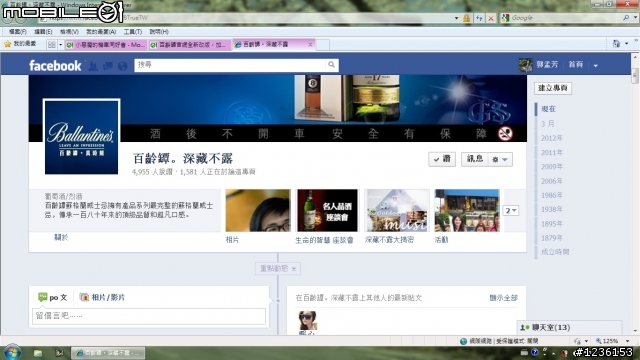Open the address bar history dropdown arrow

point(456,18)
